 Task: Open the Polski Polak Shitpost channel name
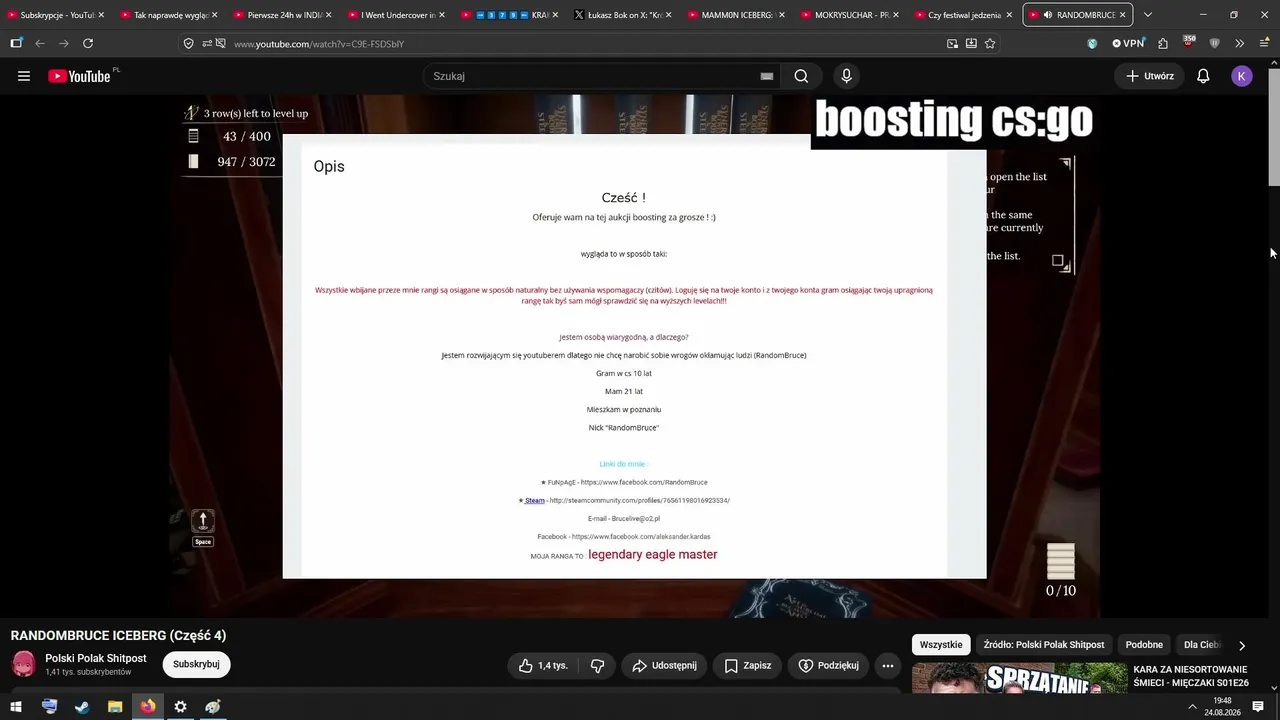(x=96, y=659)
